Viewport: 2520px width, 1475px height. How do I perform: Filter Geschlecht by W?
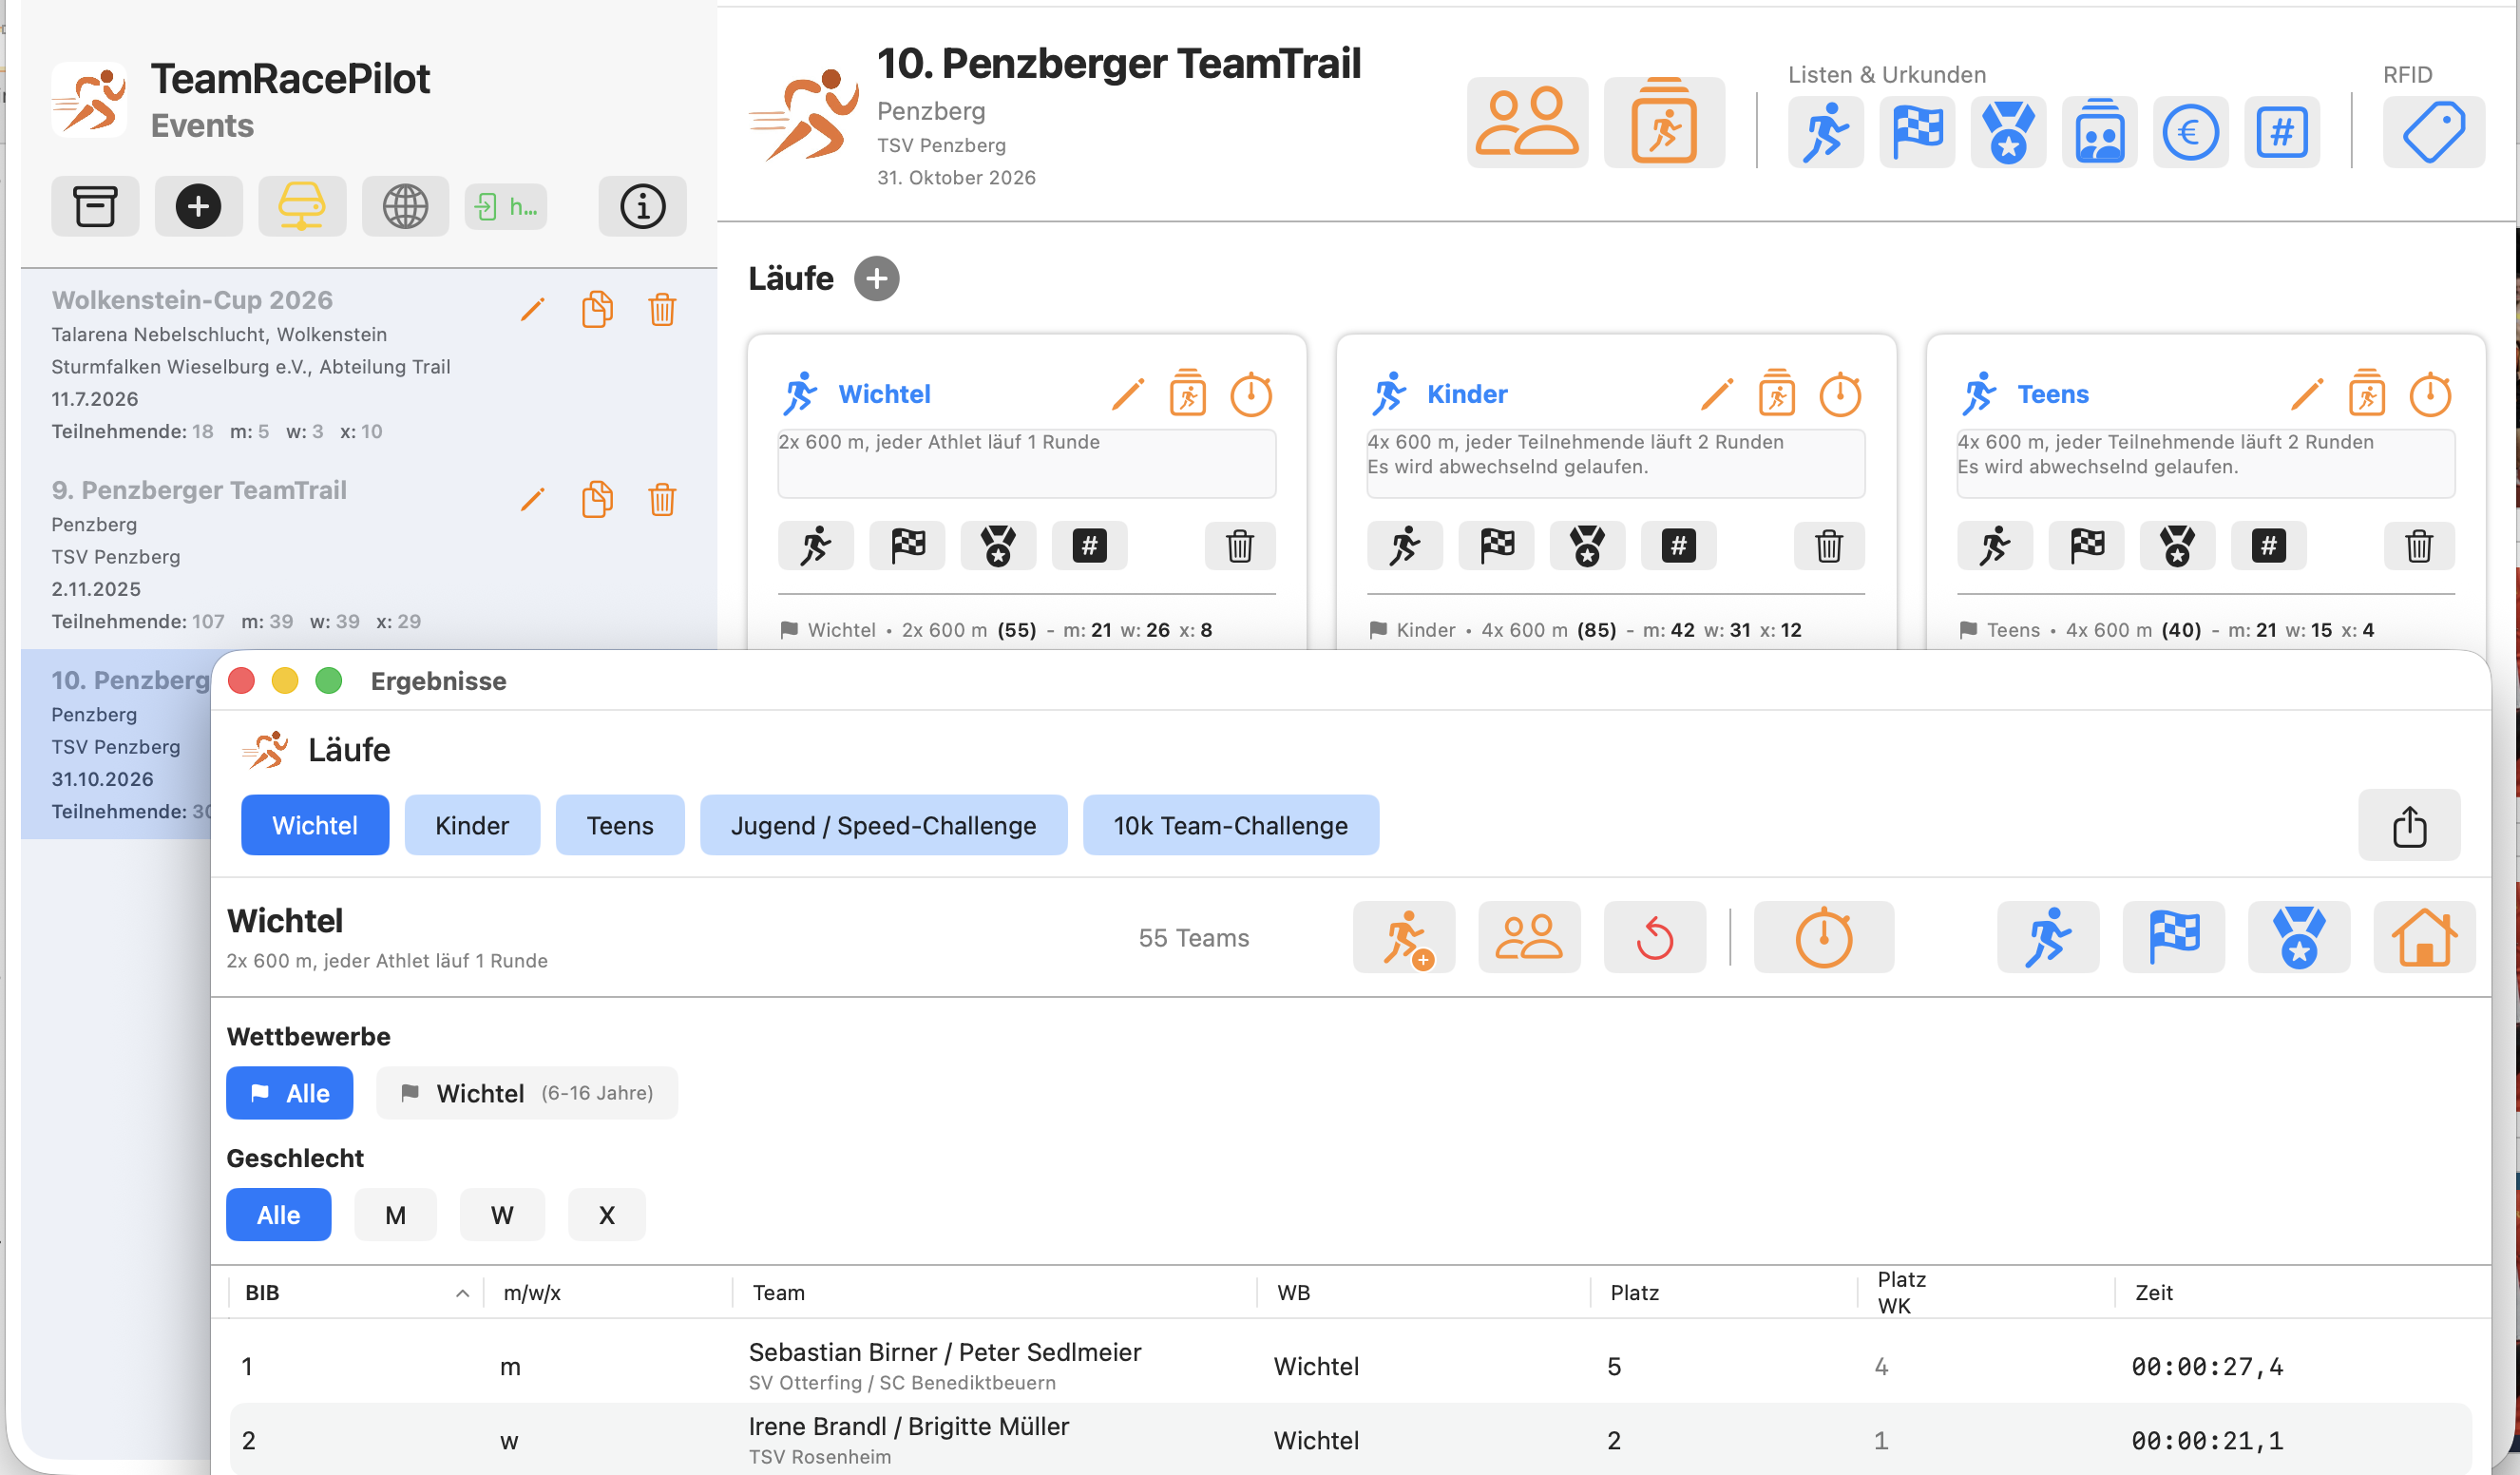click(x=502, y=1215)
